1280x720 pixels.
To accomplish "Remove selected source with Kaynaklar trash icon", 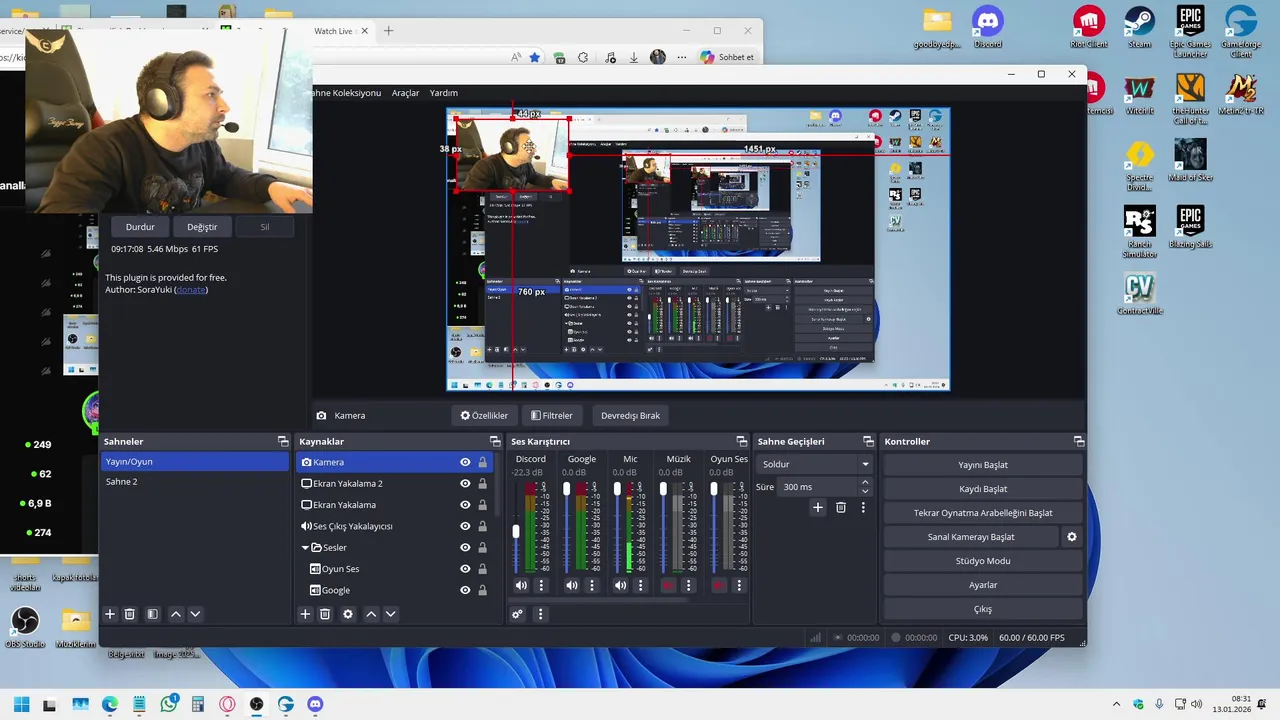I will click(x=325, y=614).
